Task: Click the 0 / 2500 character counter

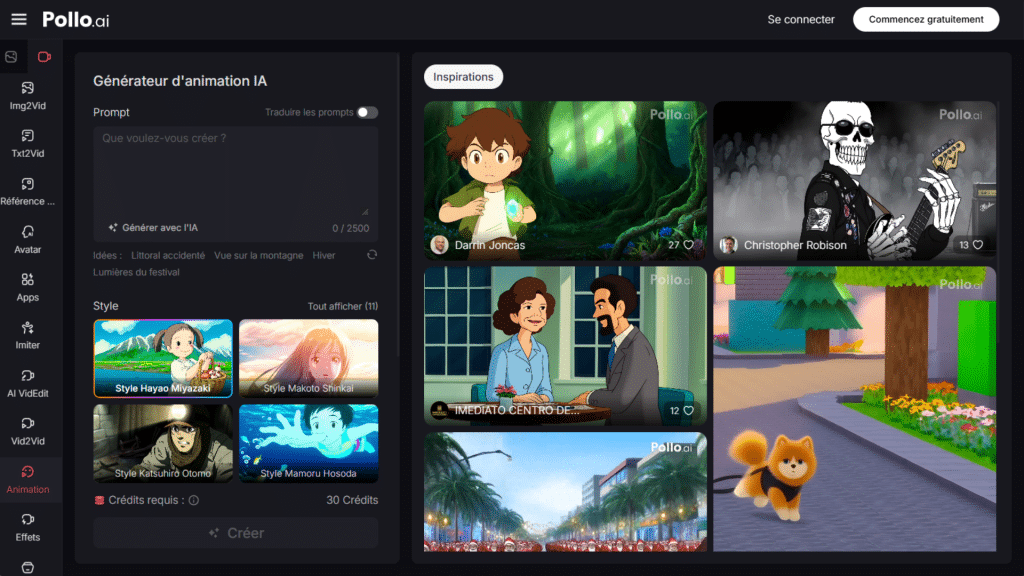Action: click(x=351, y=229)
